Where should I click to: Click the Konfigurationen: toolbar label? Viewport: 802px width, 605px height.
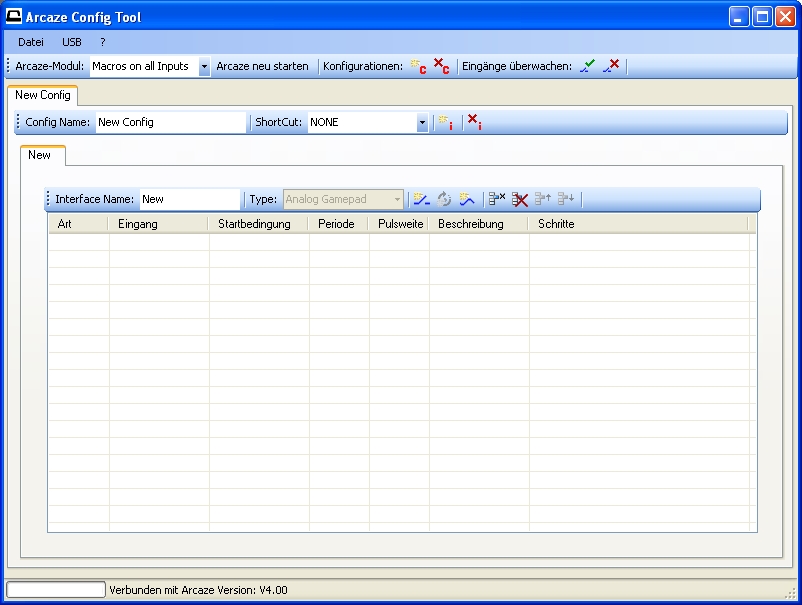pos(363,66)
